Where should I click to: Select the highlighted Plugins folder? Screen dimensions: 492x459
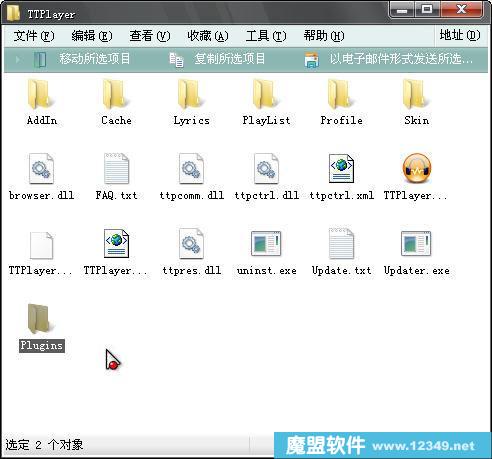tap(41, 327)
